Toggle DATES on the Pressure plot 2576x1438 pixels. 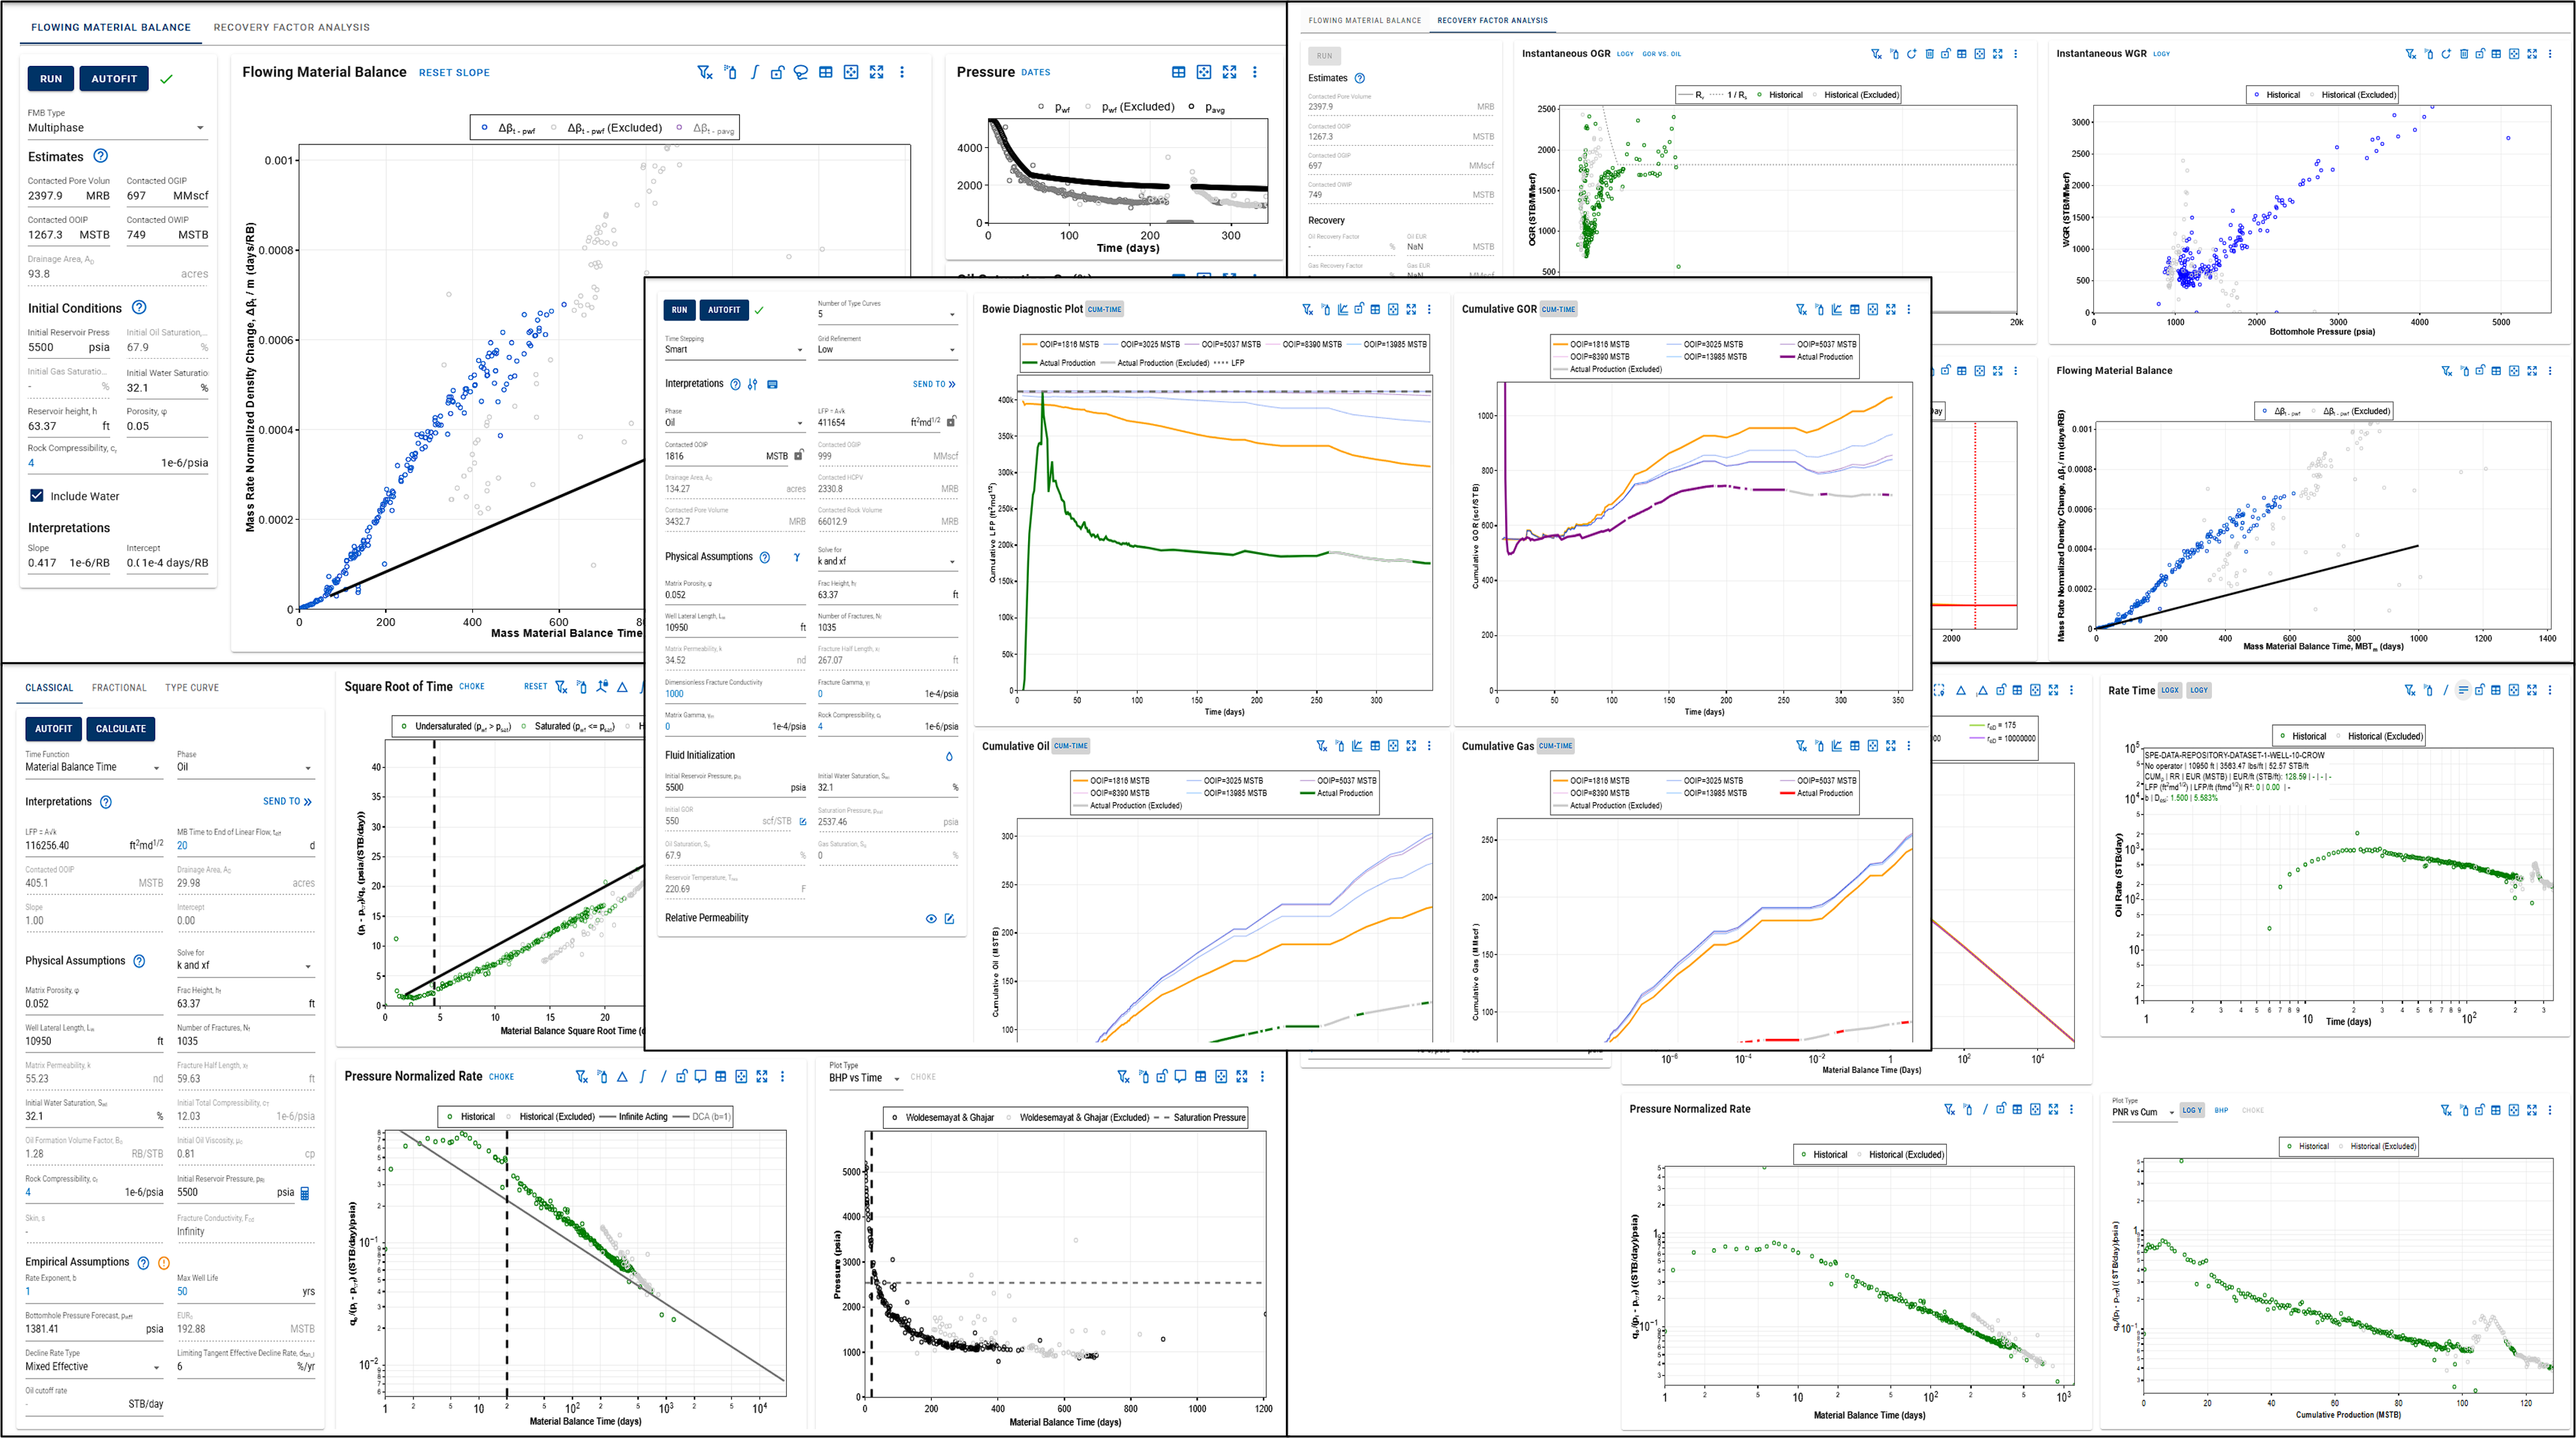(1036, 73)
